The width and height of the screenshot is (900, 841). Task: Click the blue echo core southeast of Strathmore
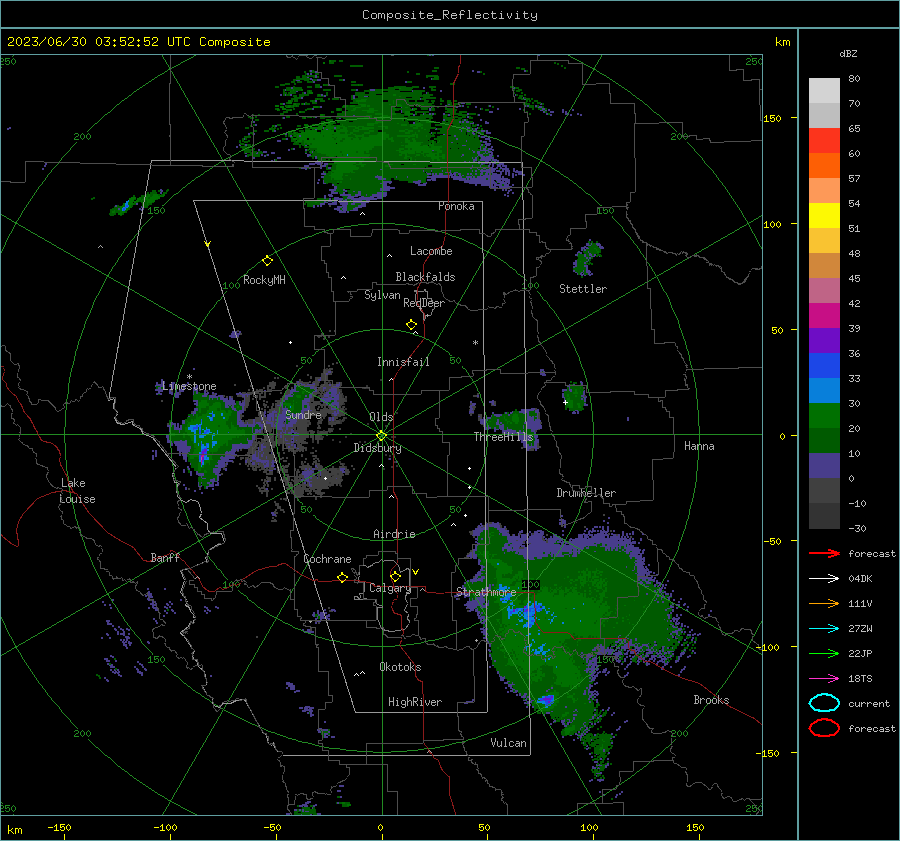pyautogui.click(x=527, y=613)
